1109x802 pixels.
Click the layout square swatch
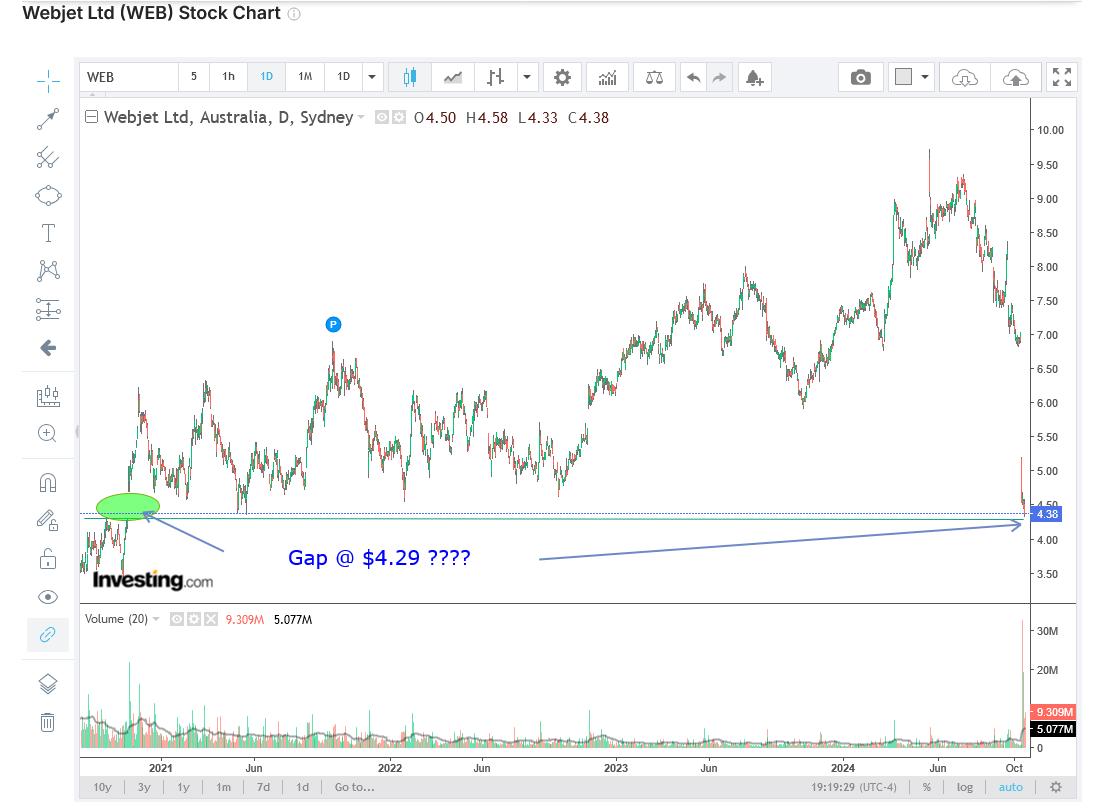tap(903, 76)
